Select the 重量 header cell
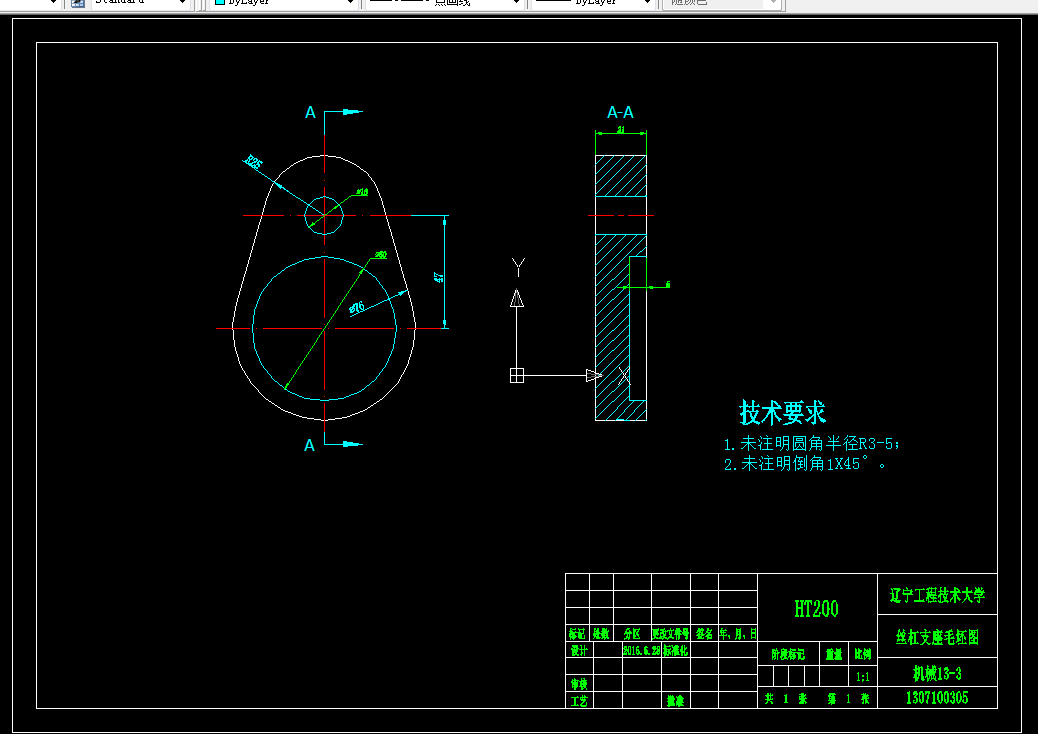The height and width of the screenshot is (734, 1038). coord(834,655)
